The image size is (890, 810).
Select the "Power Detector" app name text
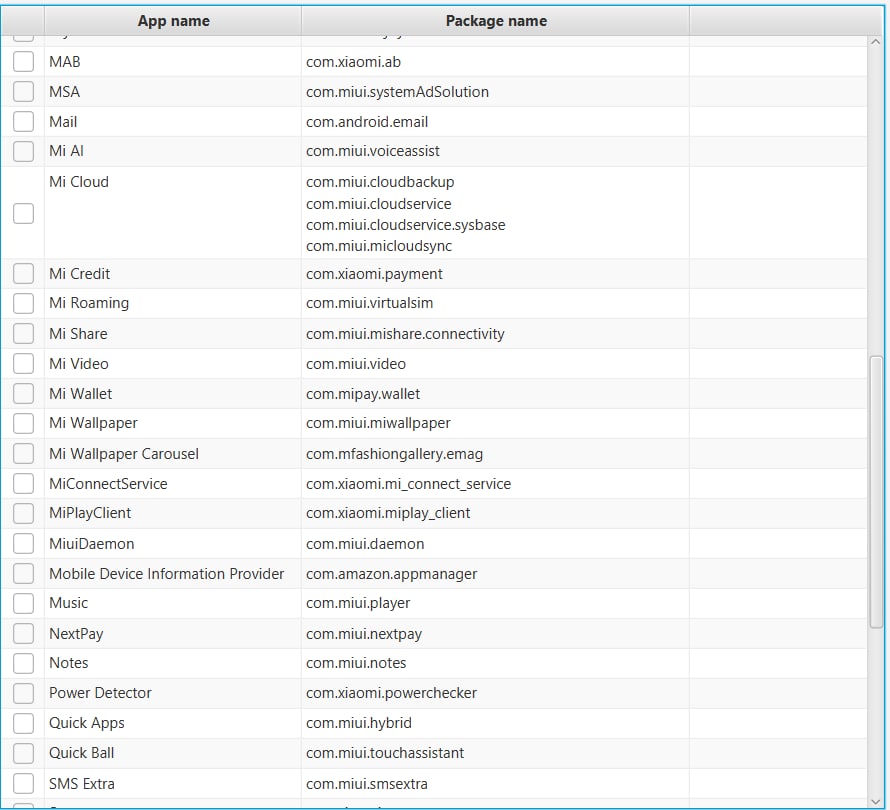pyautogui.click(x=100, y=693)
